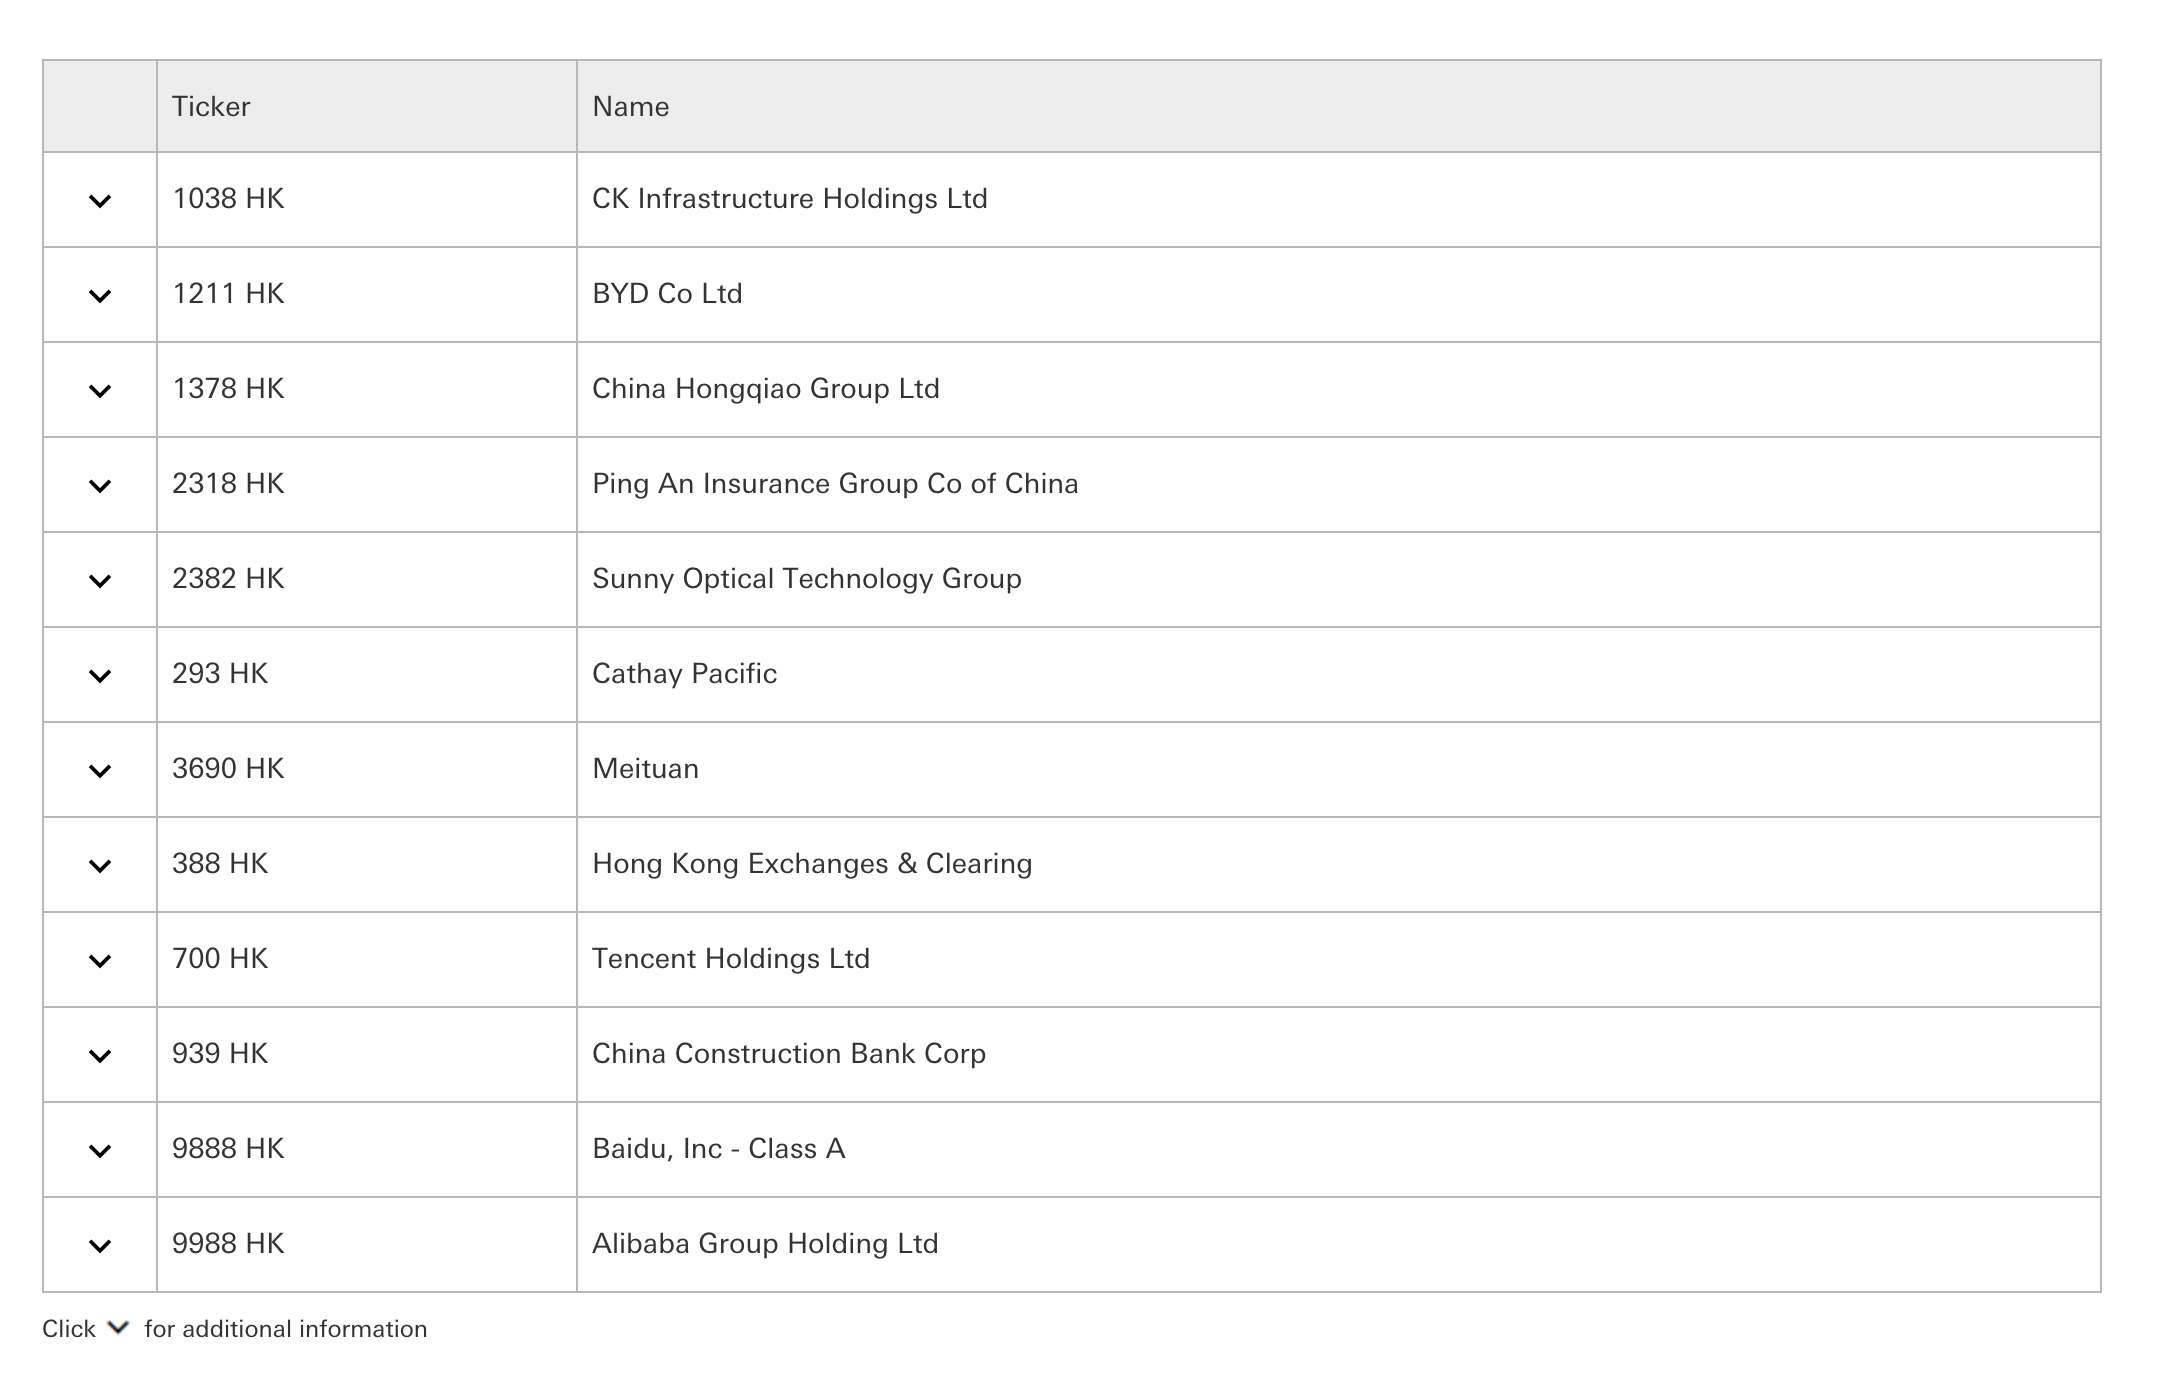Expand the Alibaba Group Holding row

tap(100, 1246)
